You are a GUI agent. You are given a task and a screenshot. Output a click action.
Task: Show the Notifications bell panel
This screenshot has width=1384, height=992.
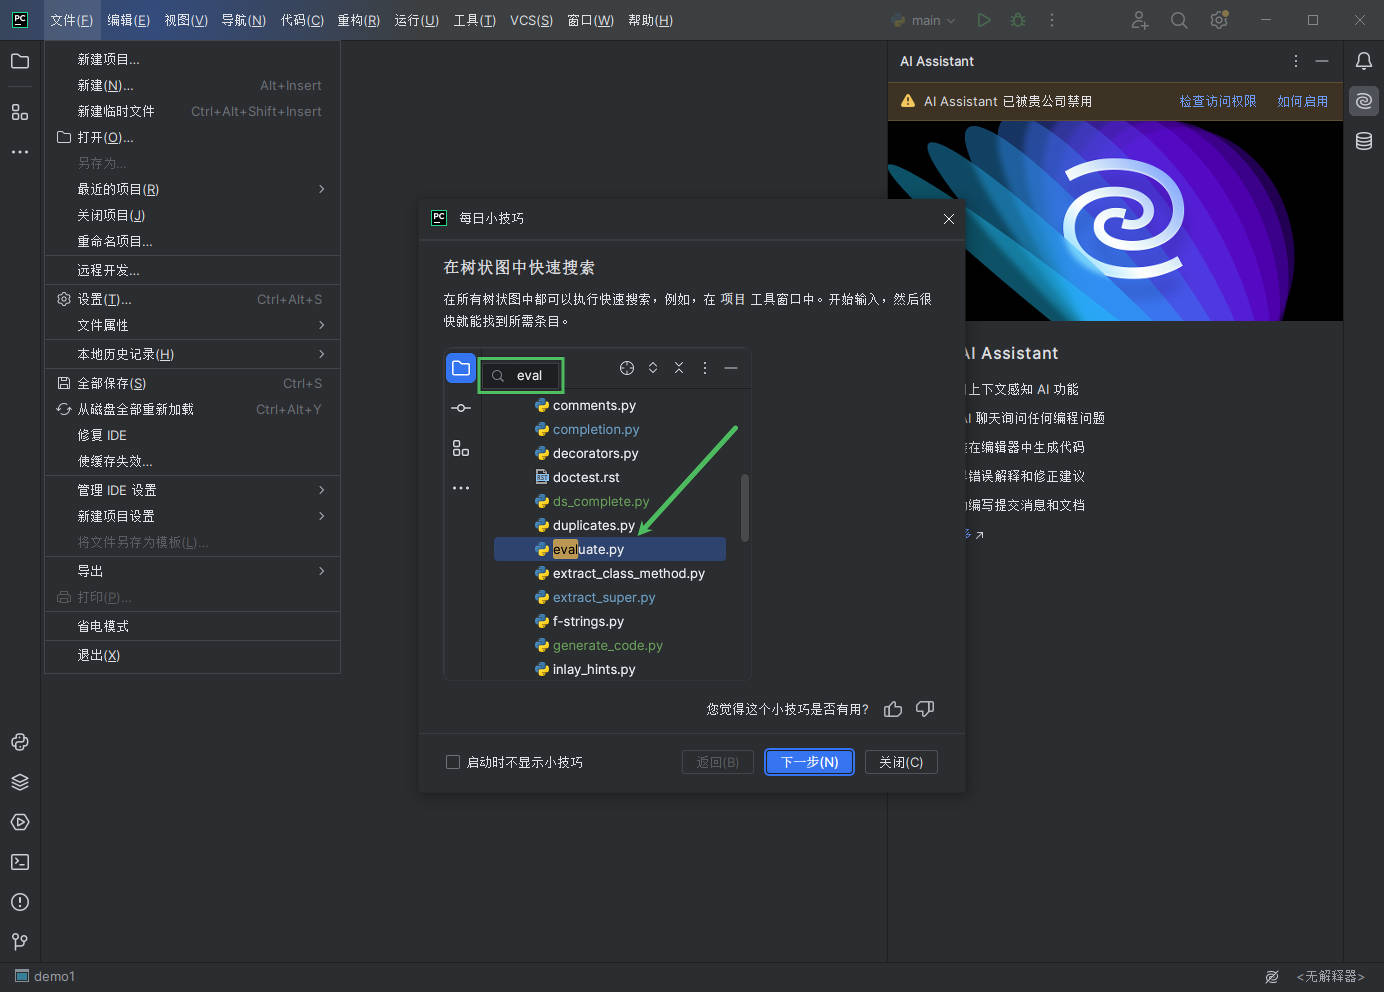[1364, 61]
